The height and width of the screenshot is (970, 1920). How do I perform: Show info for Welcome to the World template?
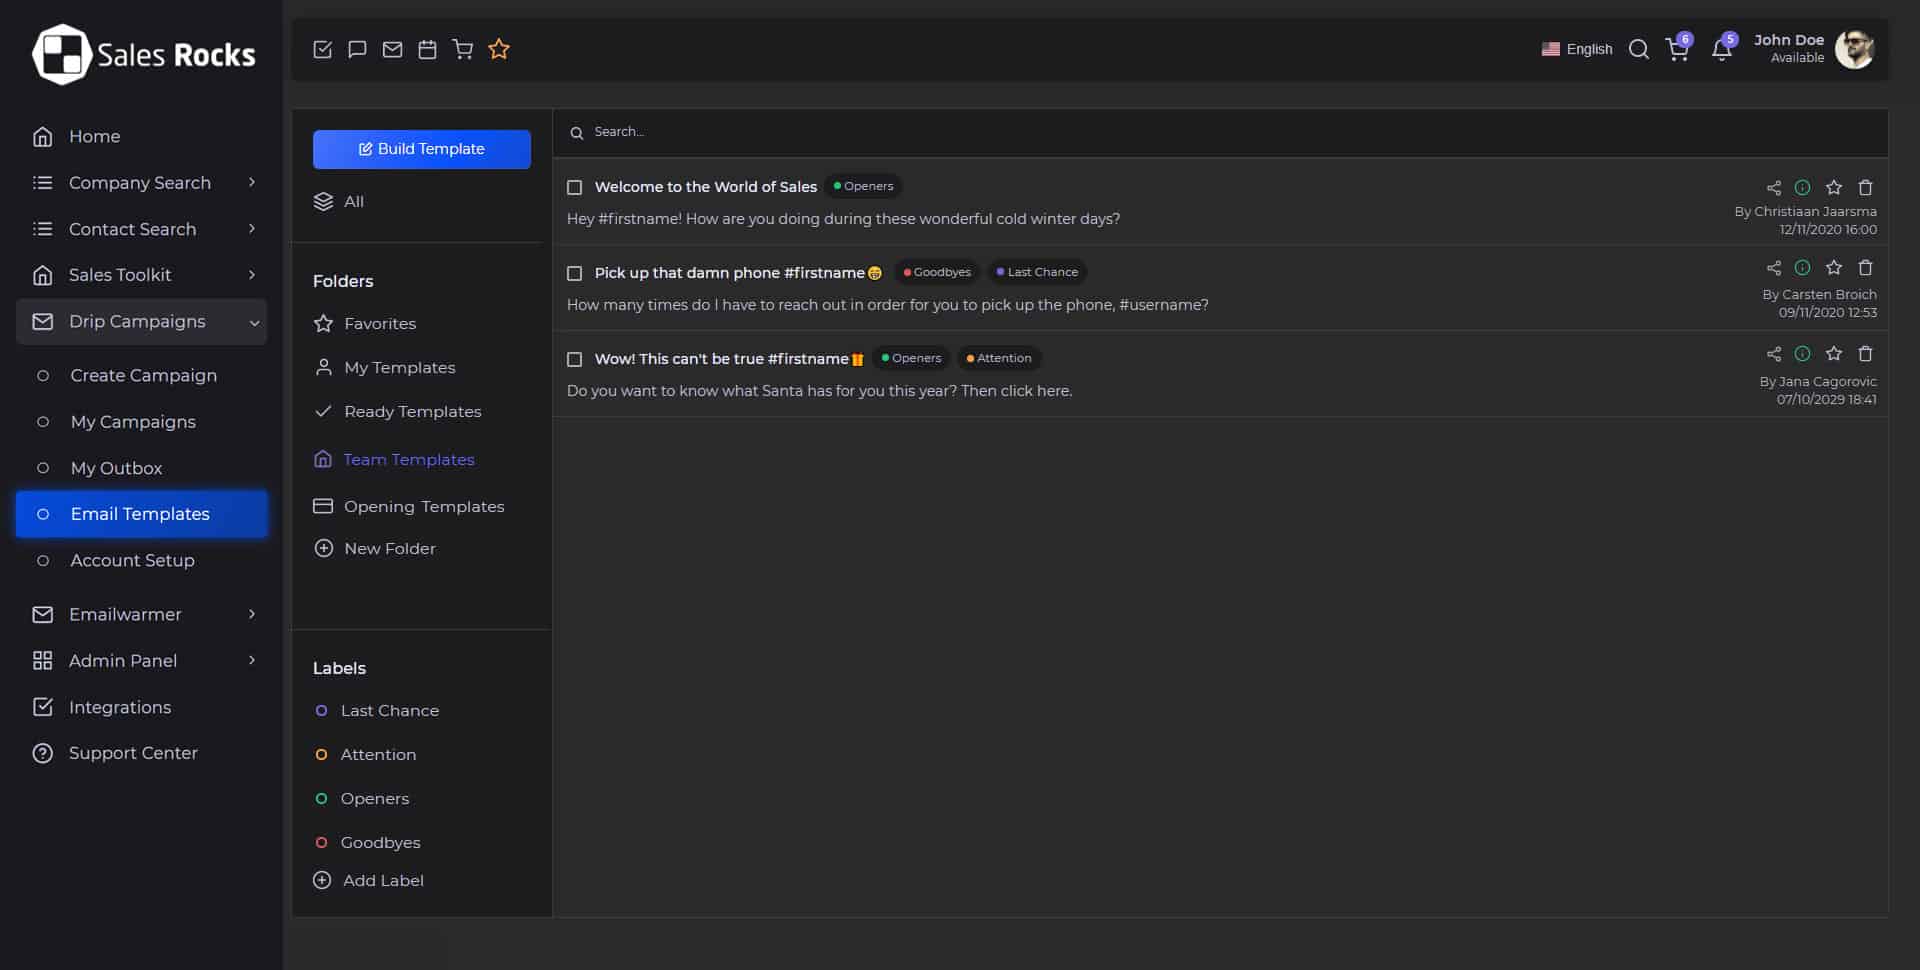(1802, 188)
